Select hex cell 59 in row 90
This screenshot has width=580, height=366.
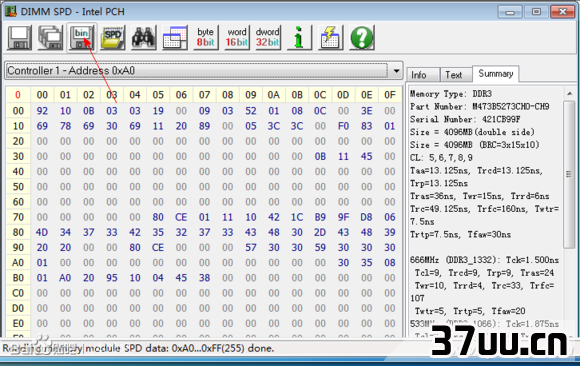click(x=320, y=247)
